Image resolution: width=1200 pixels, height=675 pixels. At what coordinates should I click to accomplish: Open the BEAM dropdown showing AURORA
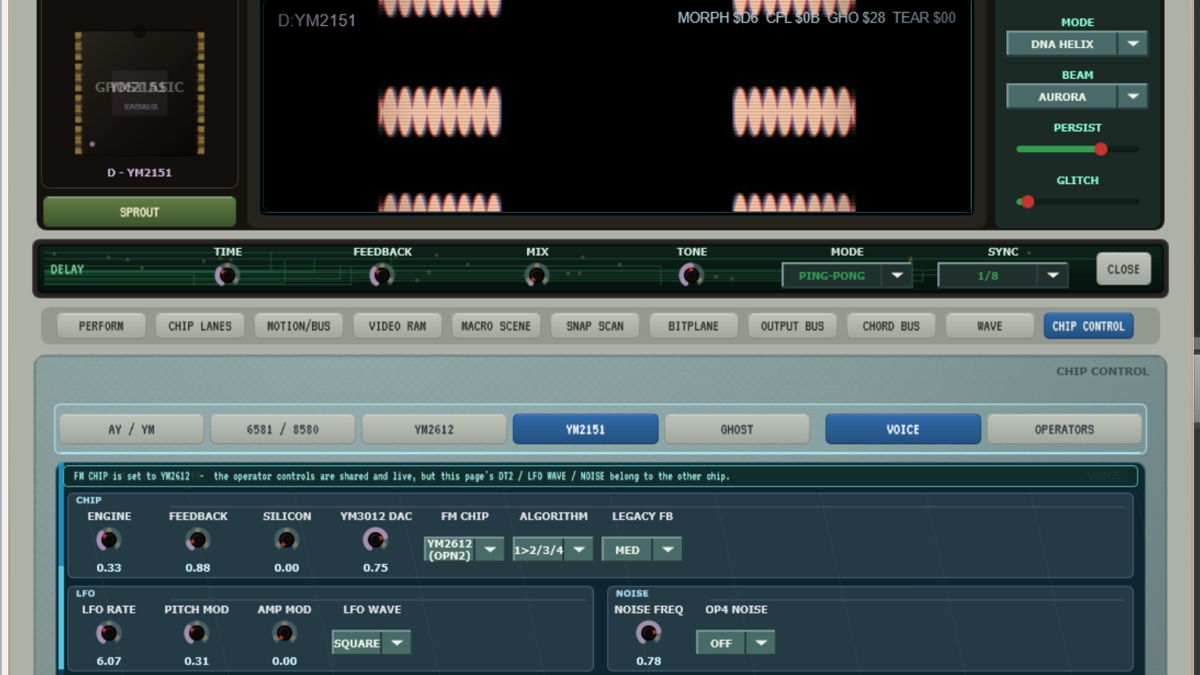(x=1076, y=97)
